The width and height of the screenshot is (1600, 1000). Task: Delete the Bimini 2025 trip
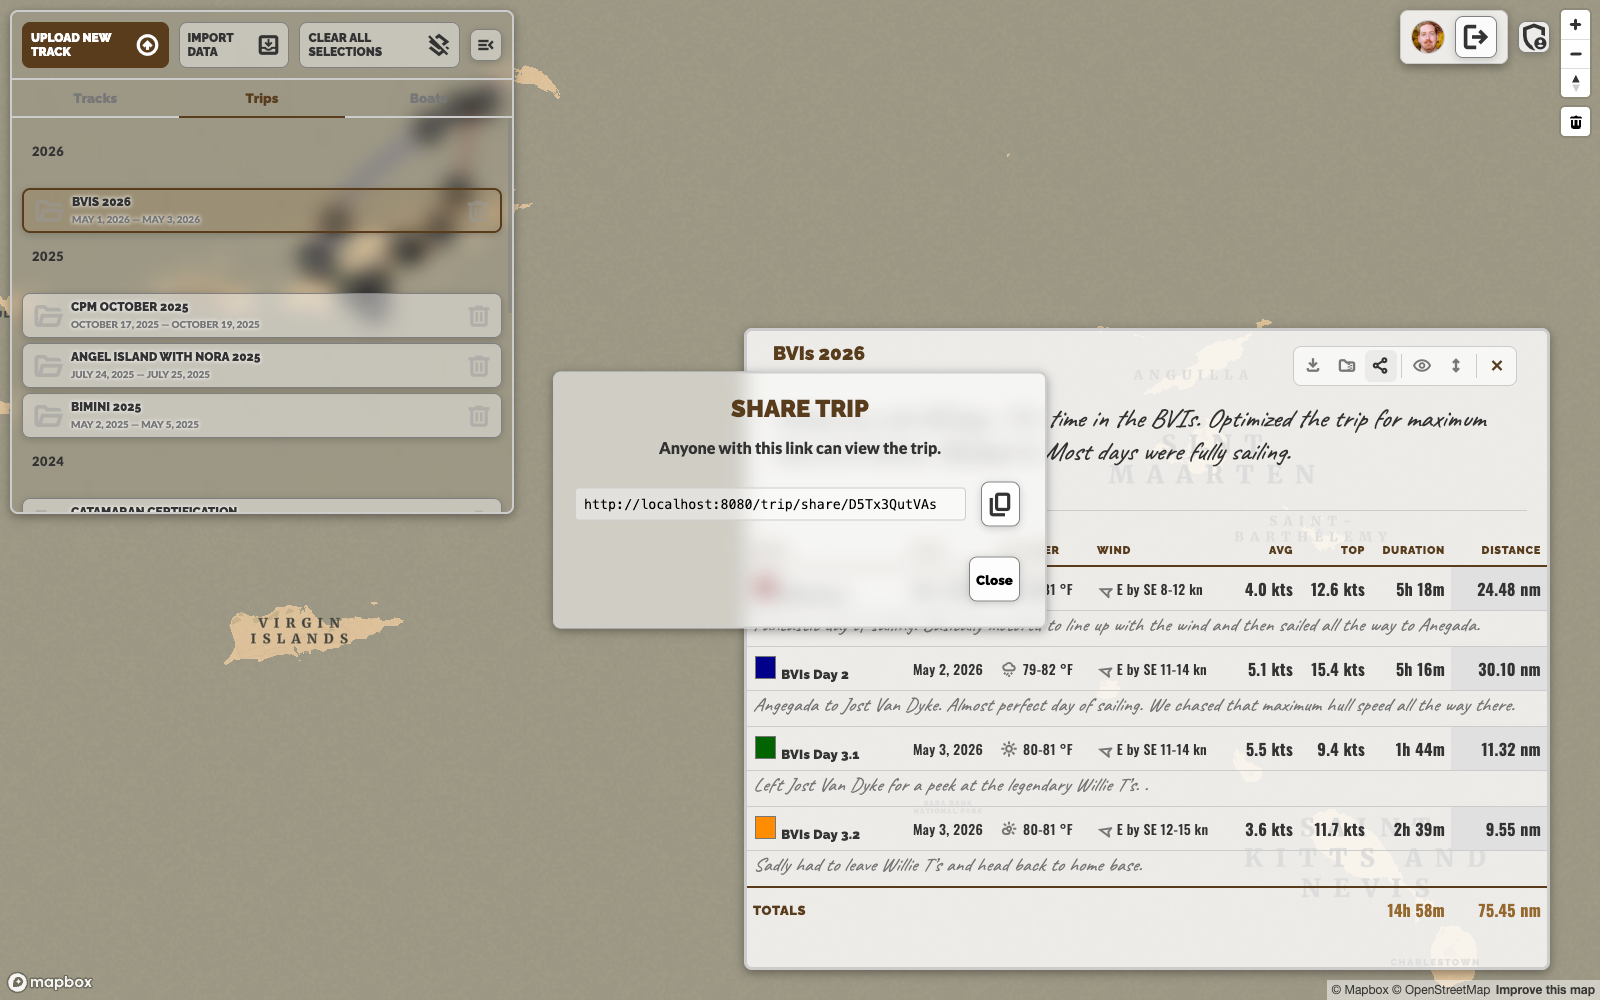click(478, 416)
